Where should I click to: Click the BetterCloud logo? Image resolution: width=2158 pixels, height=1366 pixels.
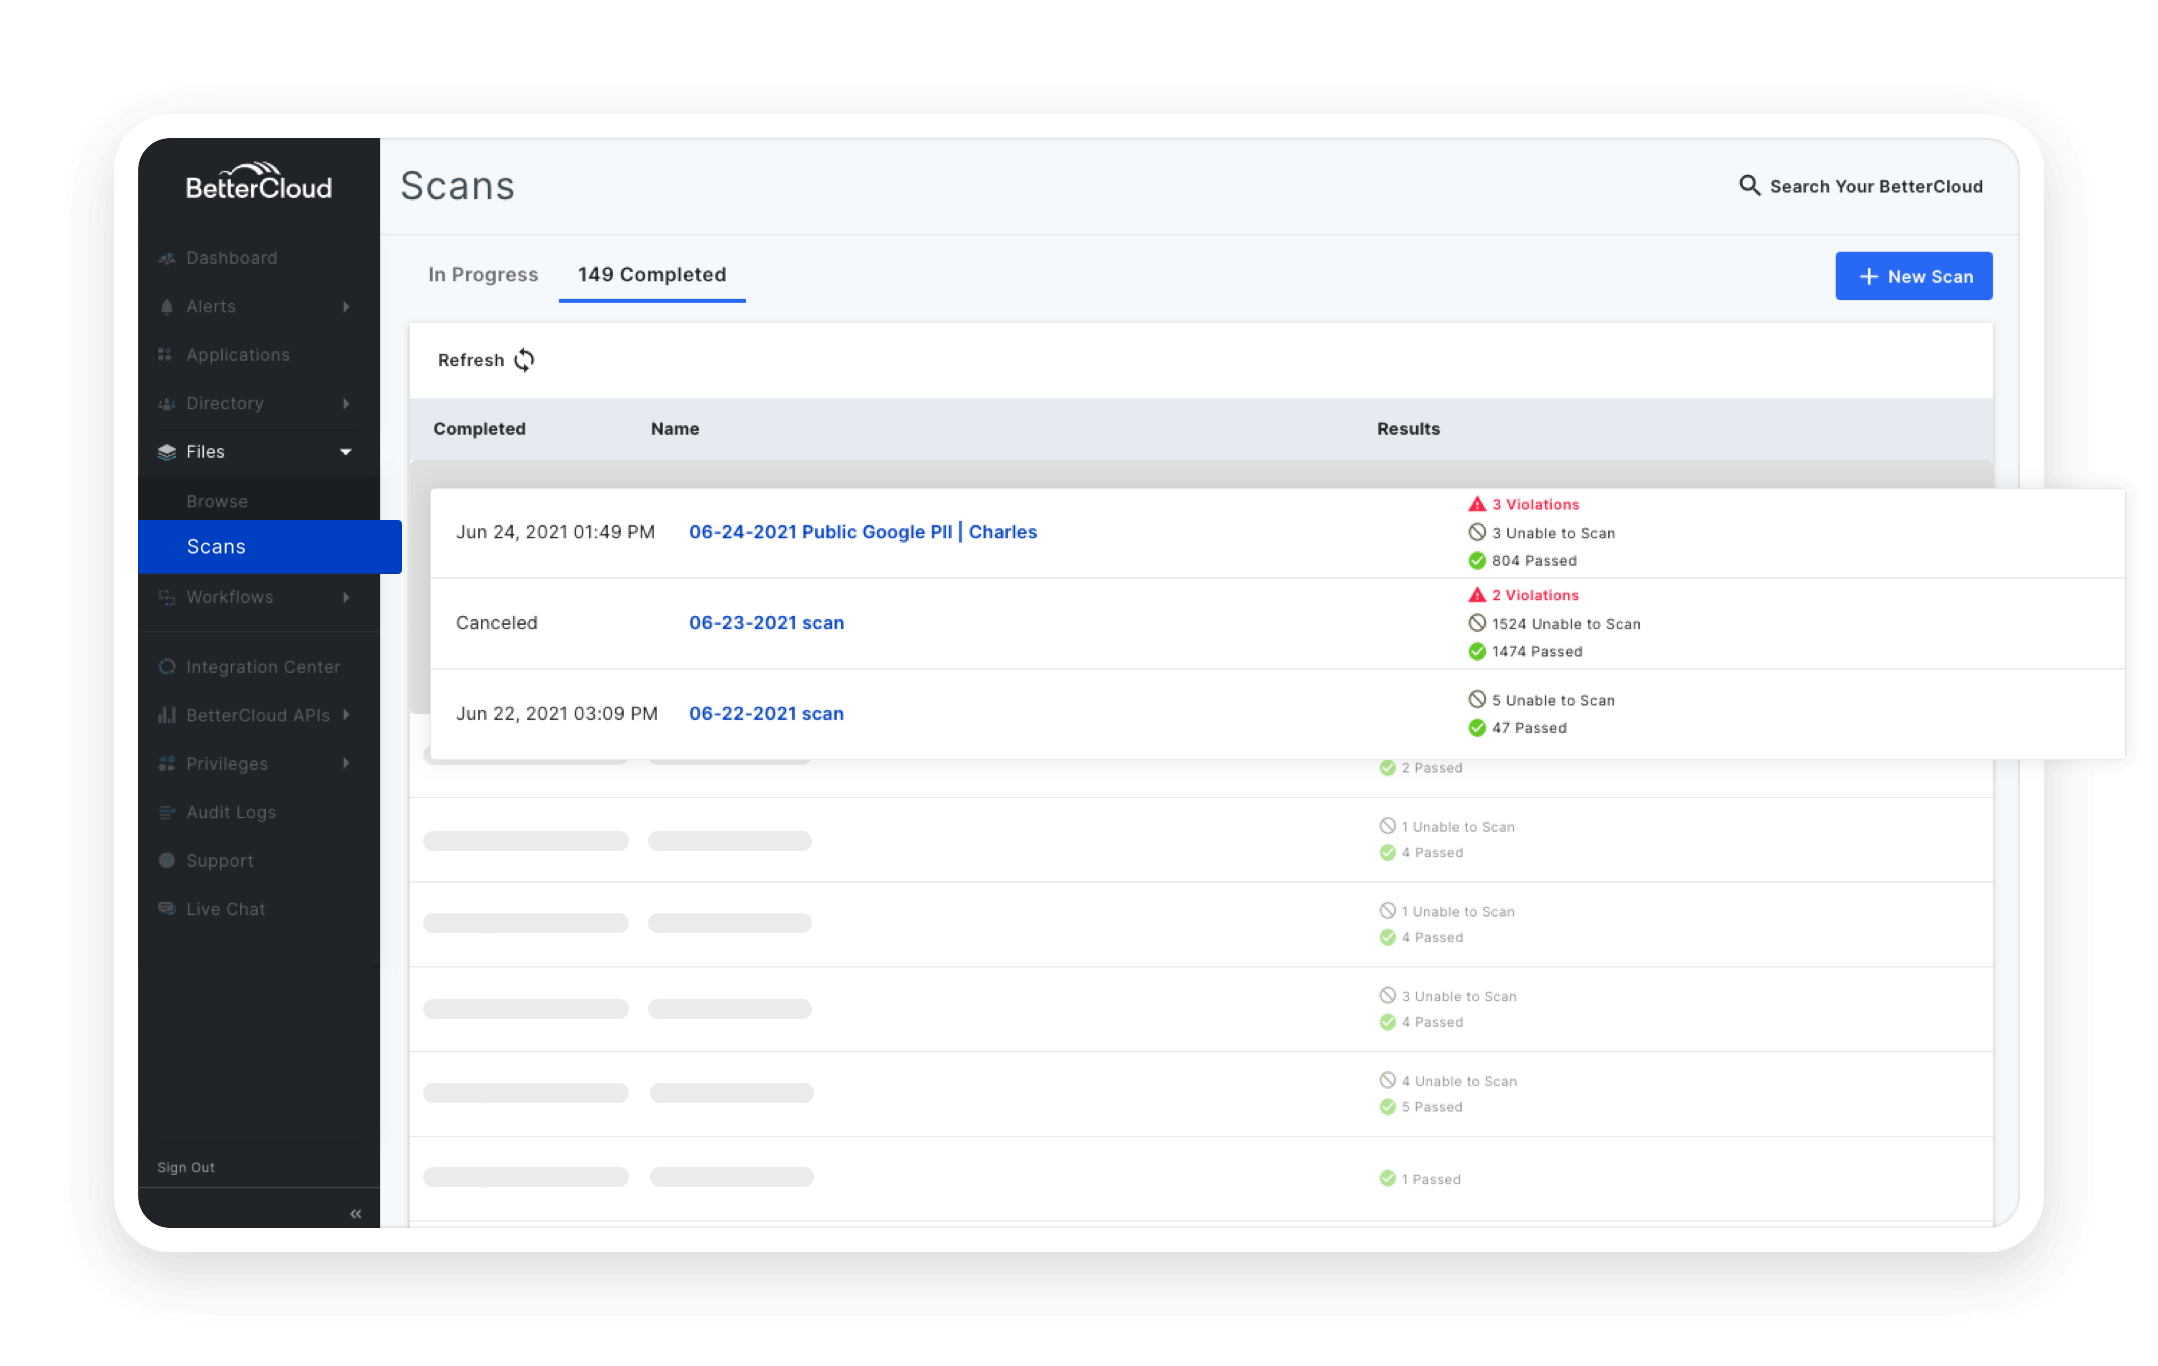[x=259, y=181]
